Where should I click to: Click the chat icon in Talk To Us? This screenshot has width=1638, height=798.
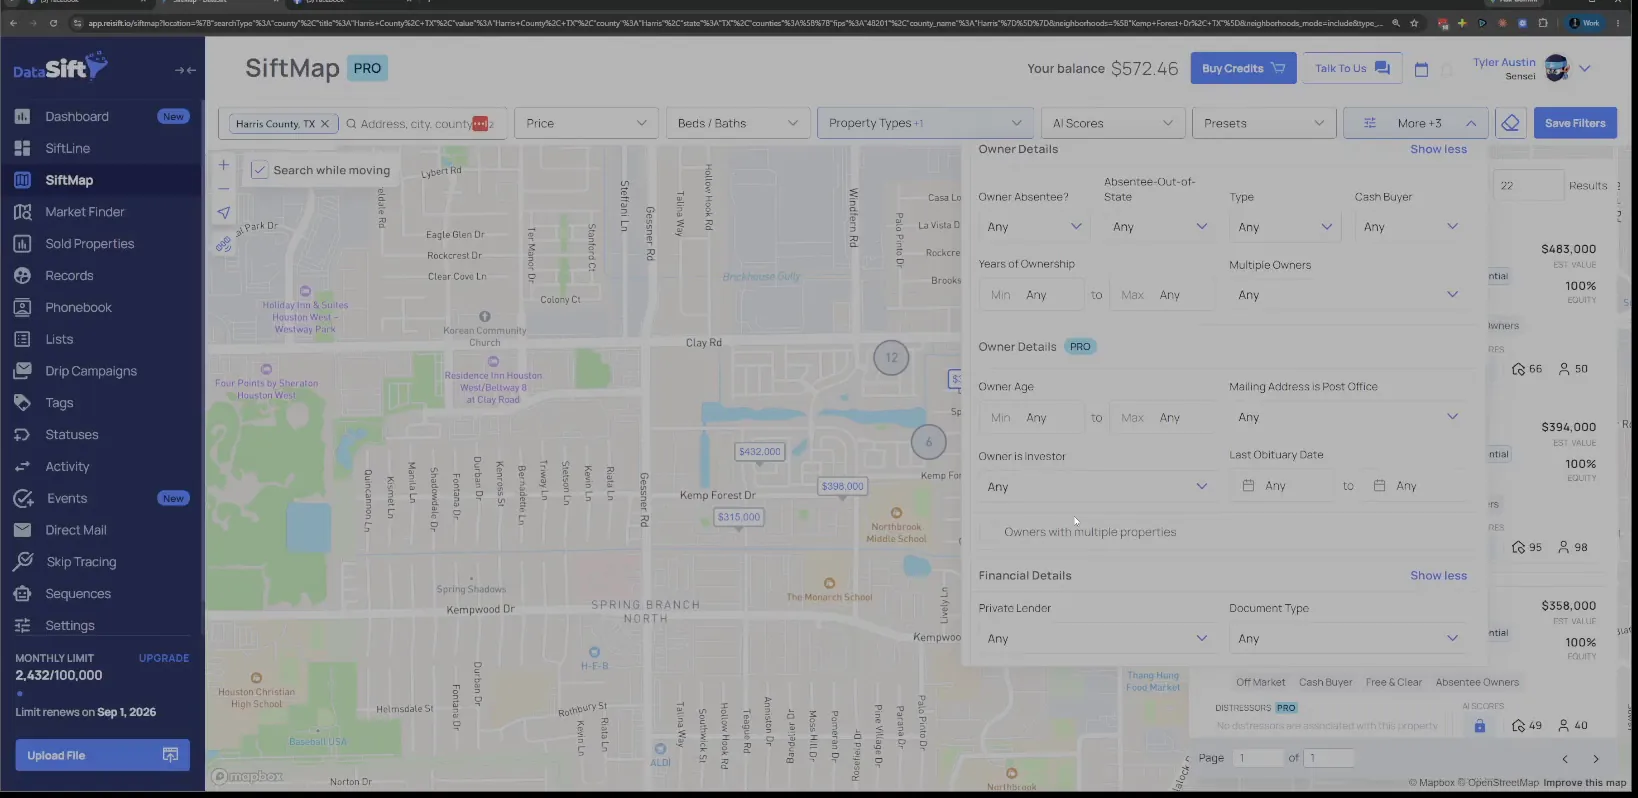pos(1382,68)
